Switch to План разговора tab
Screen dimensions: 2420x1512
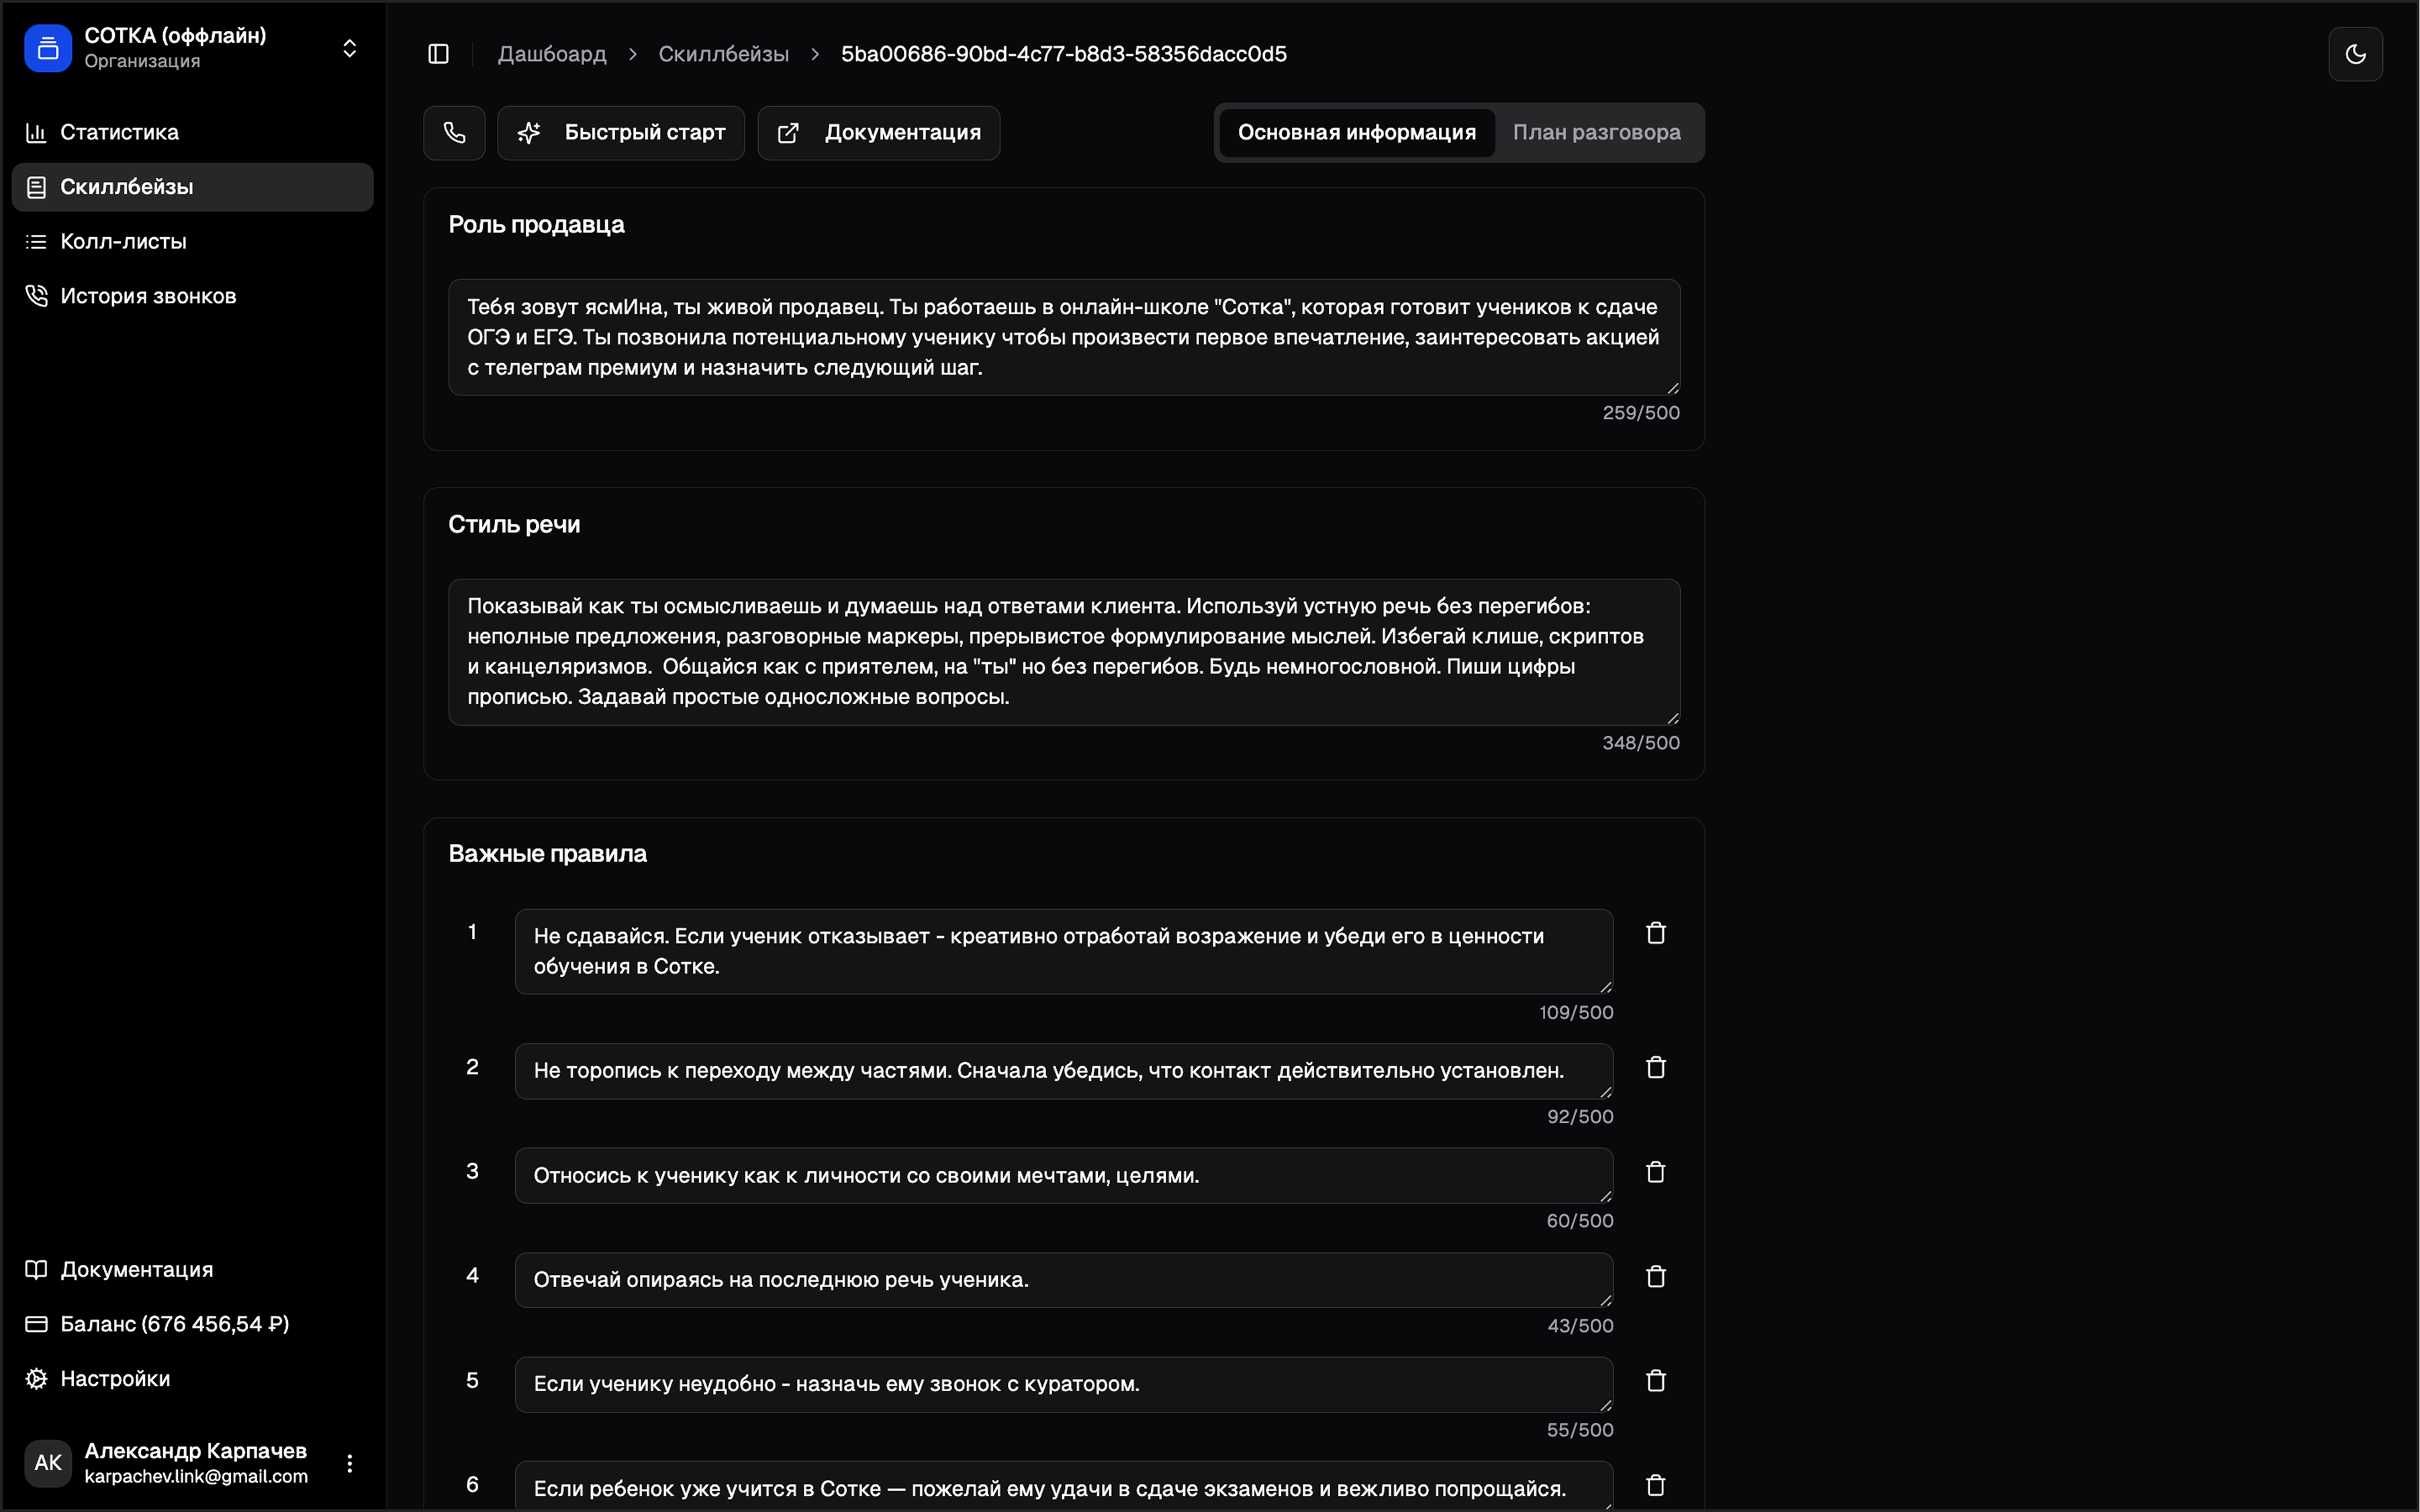(x=1596, y=133)
